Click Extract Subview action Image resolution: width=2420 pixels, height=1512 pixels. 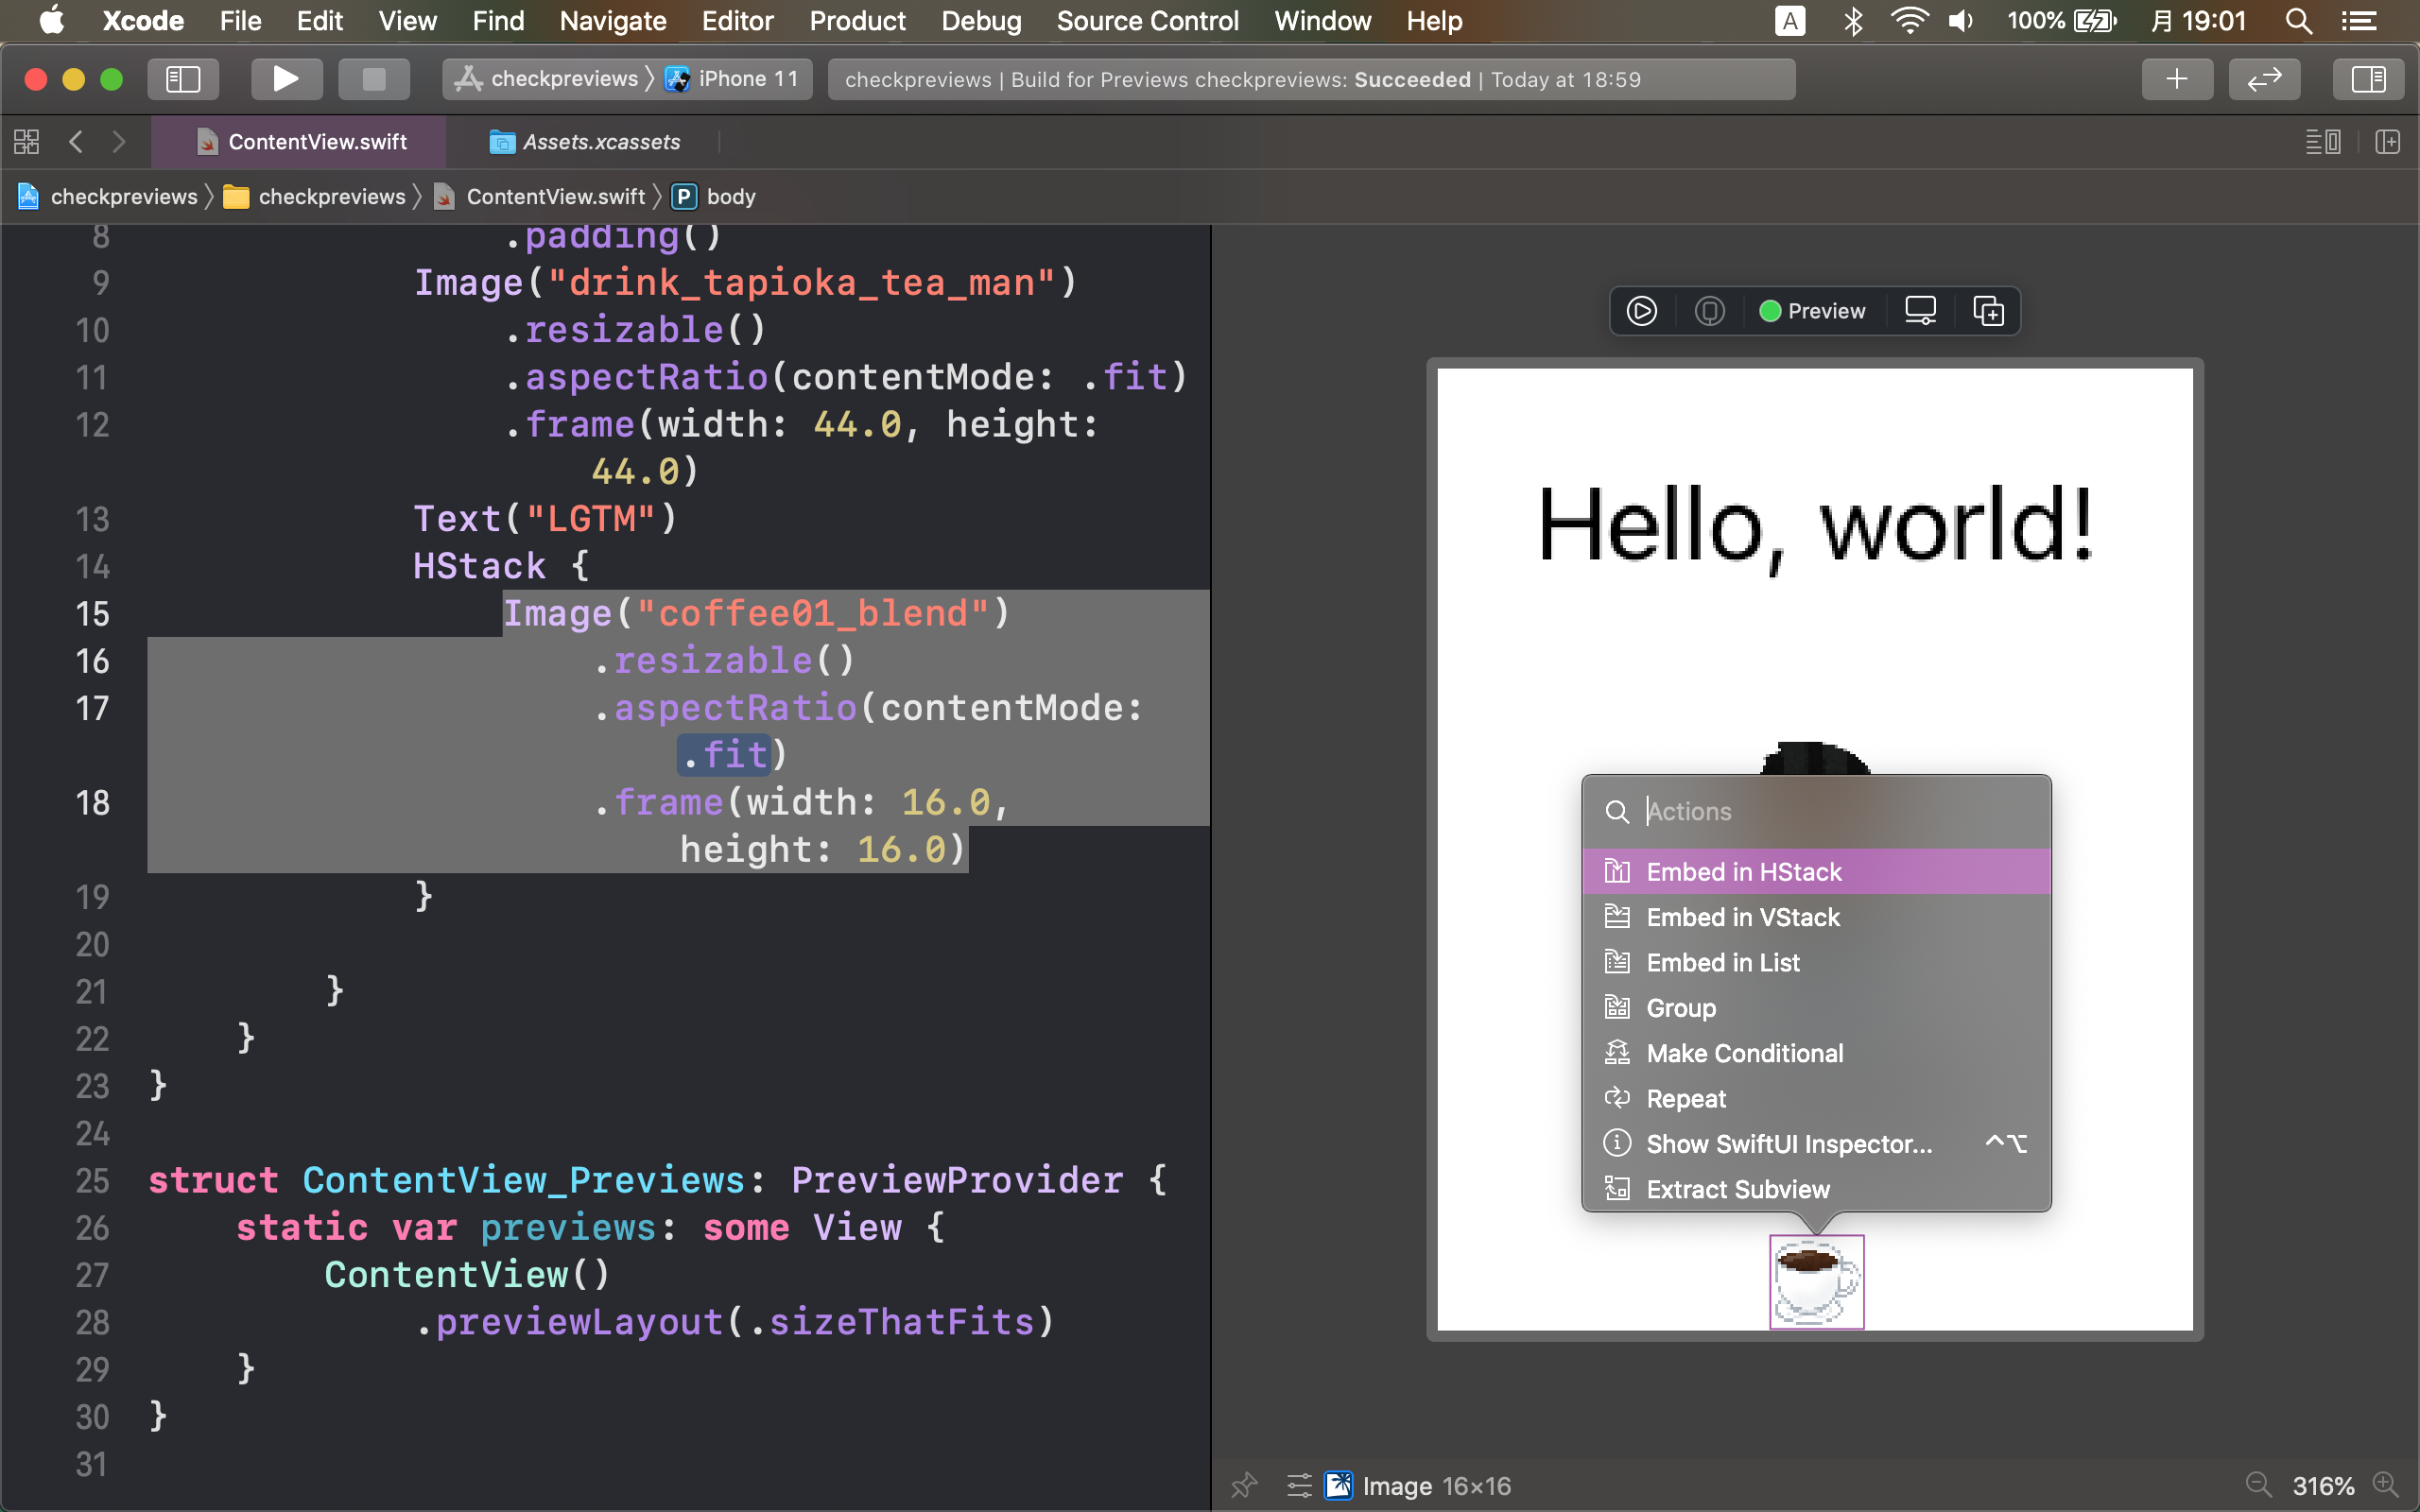1737,1189
